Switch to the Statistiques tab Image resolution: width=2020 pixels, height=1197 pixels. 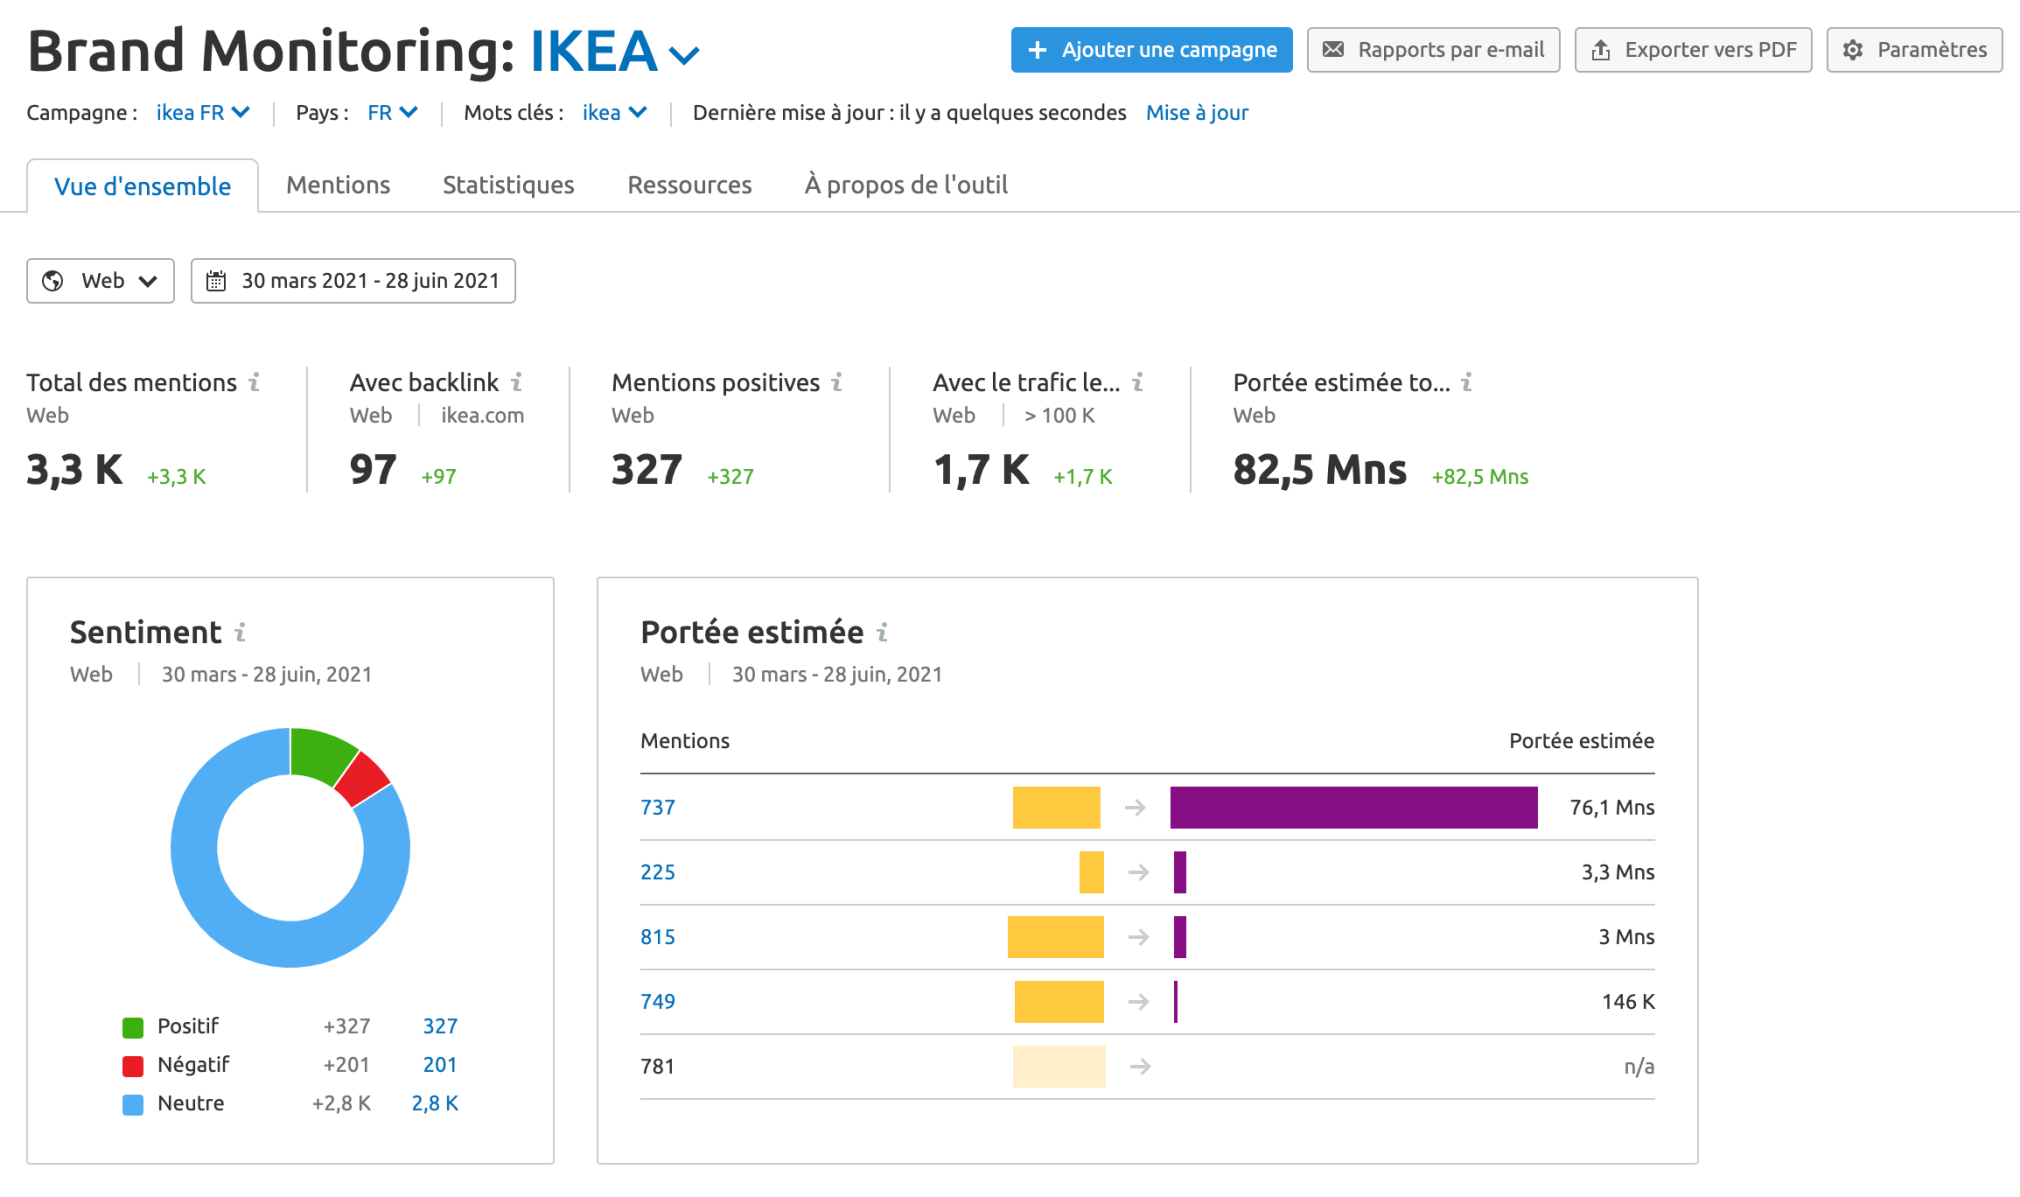tap(508, 185)
